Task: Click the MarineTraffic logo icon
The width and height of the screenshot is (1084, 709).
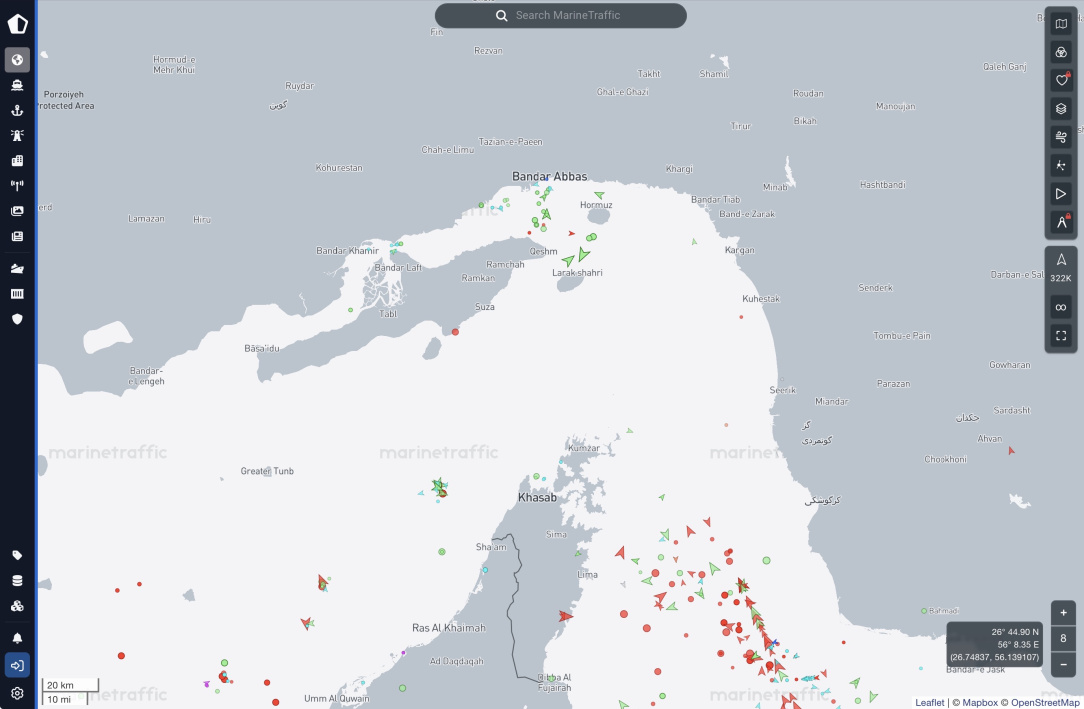Action: [x=17, y=23]
